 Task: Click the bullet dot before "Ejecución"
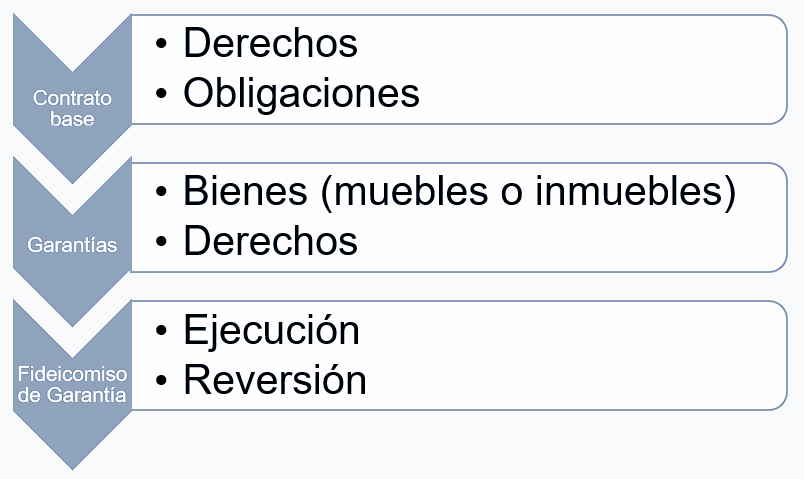(165, 331)
